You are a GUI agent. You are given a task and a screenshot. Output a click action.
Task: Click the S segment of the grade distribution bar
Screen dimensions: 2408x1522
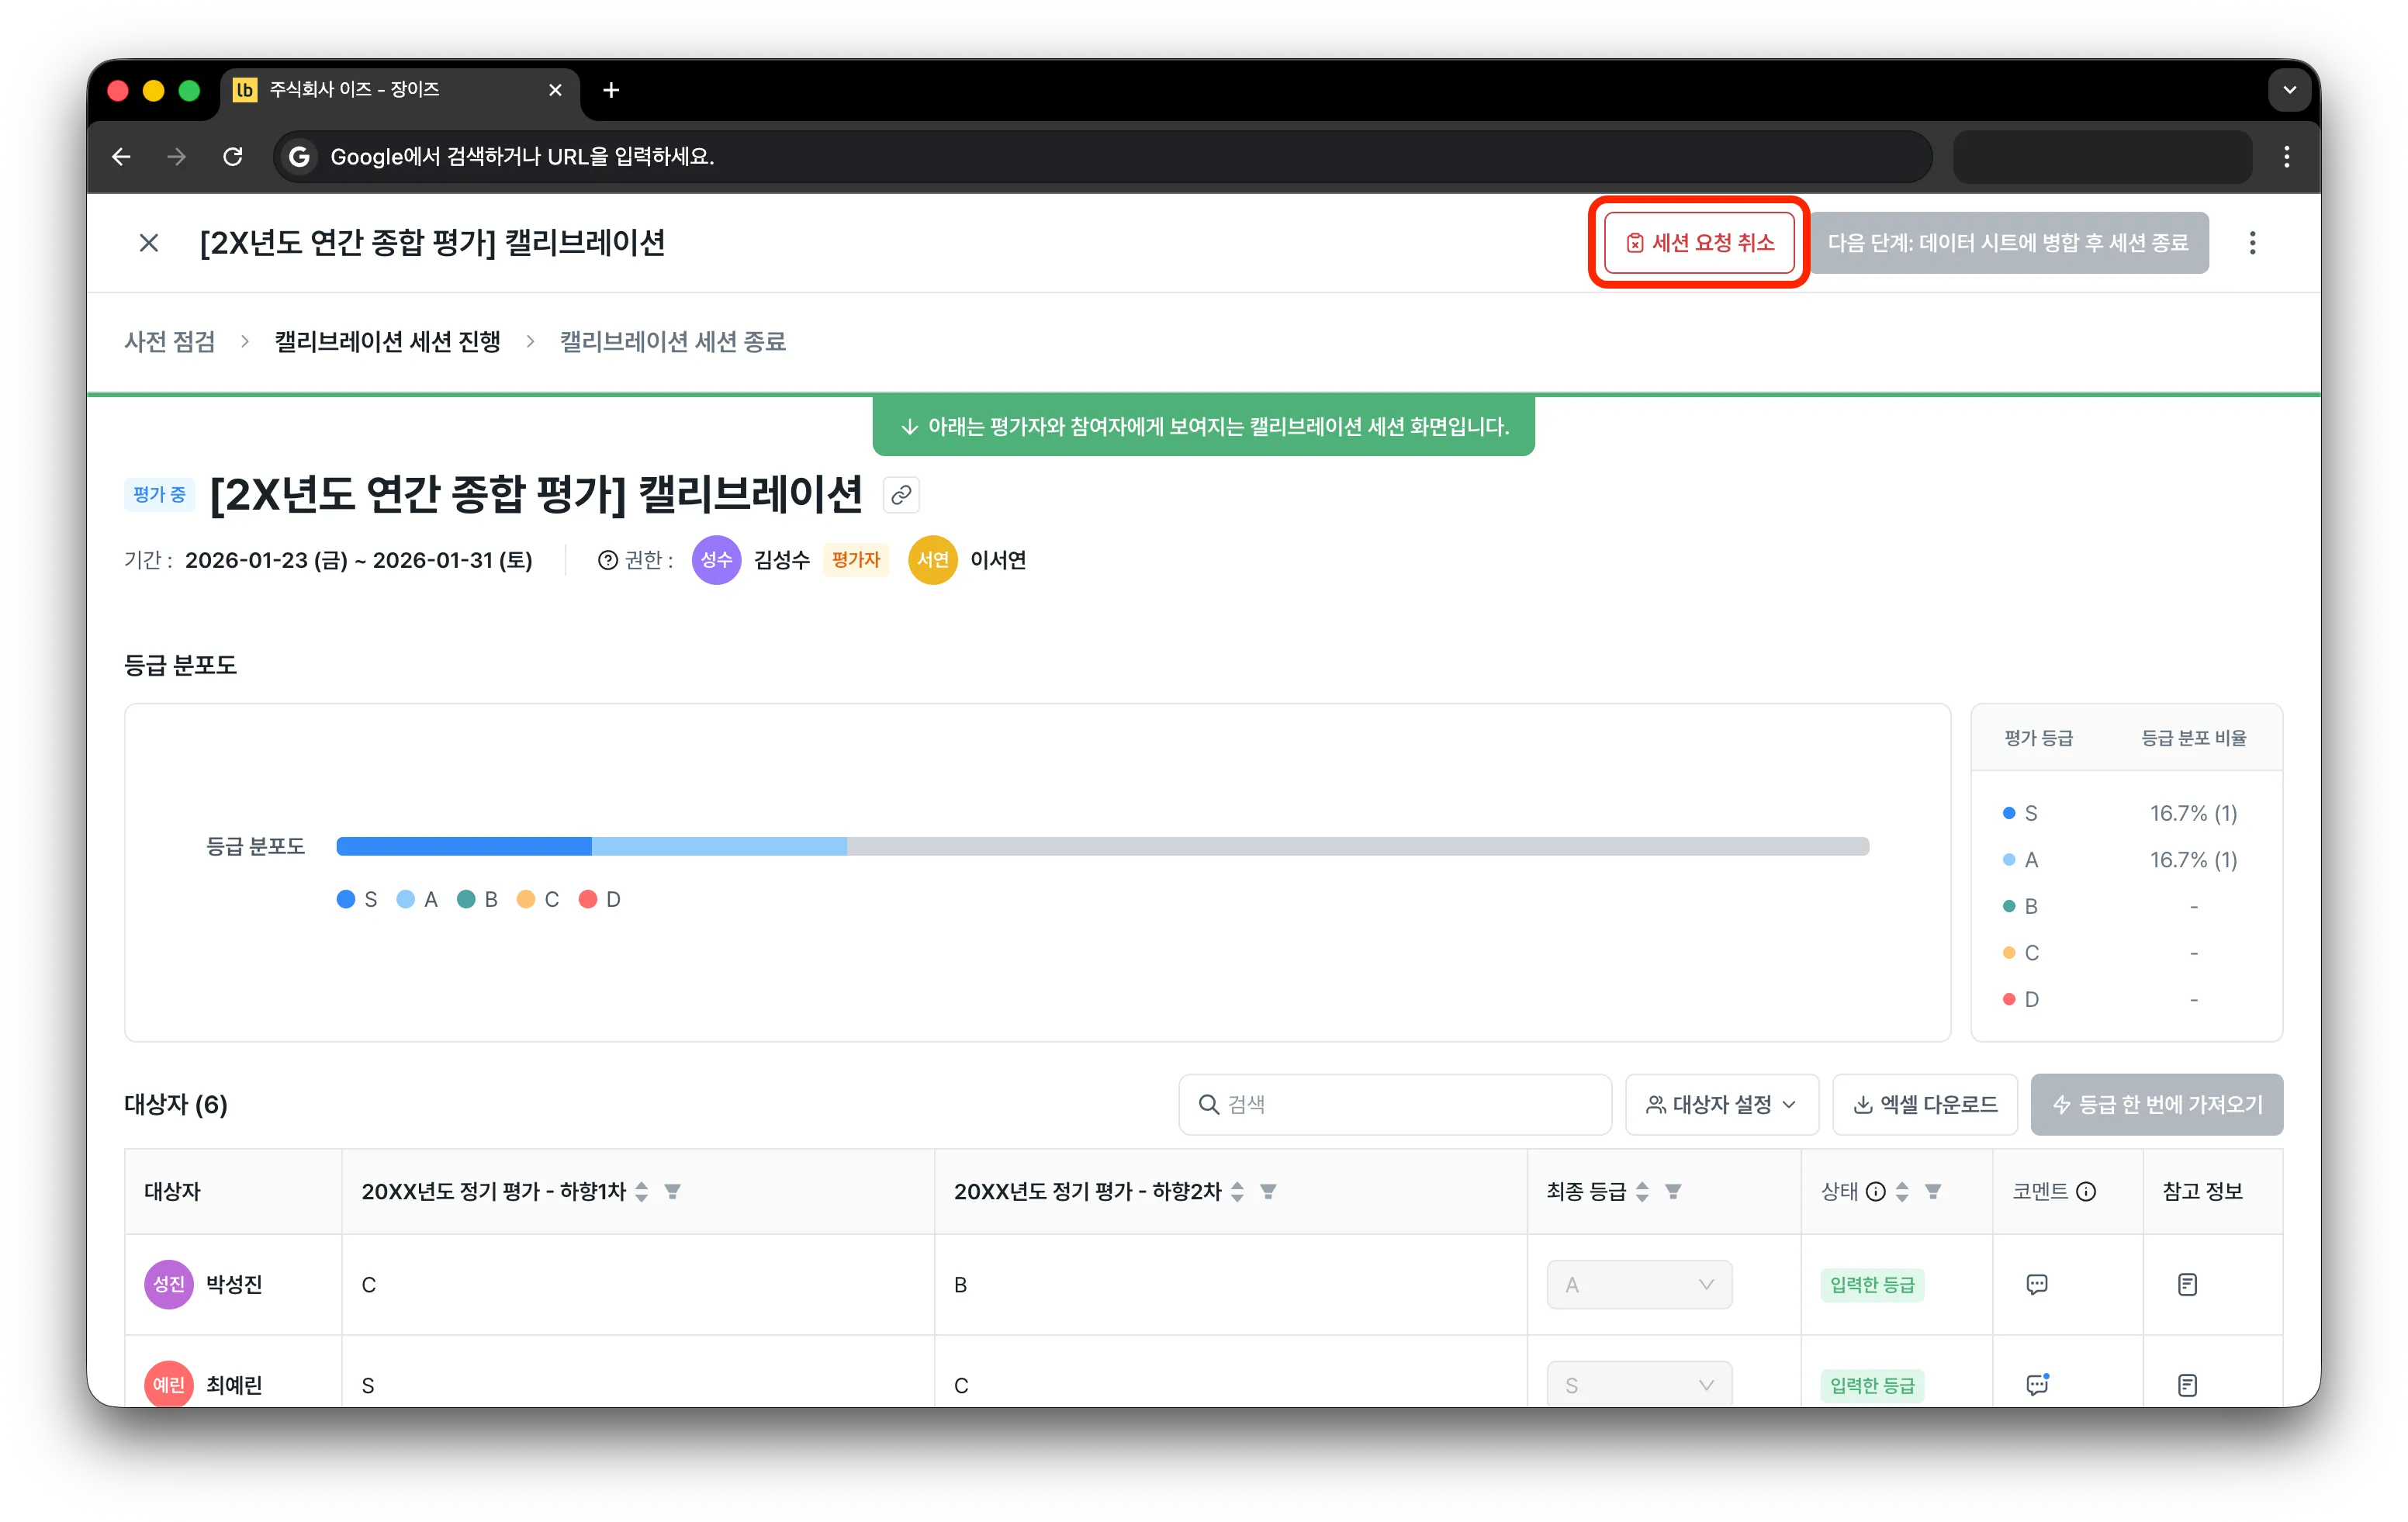(x=464, y=846)
